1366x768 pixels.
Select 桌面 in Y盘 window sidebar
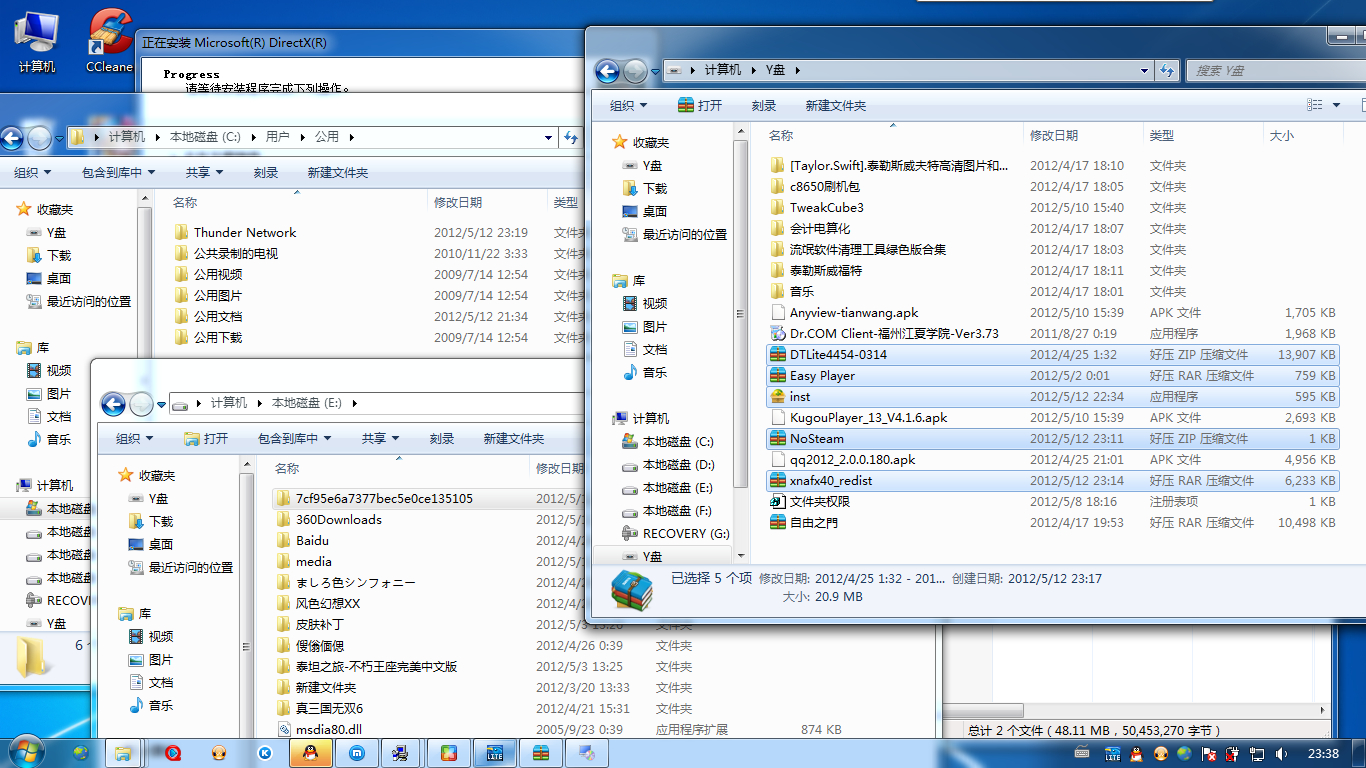pyautogui.click(x=645, y=211)
